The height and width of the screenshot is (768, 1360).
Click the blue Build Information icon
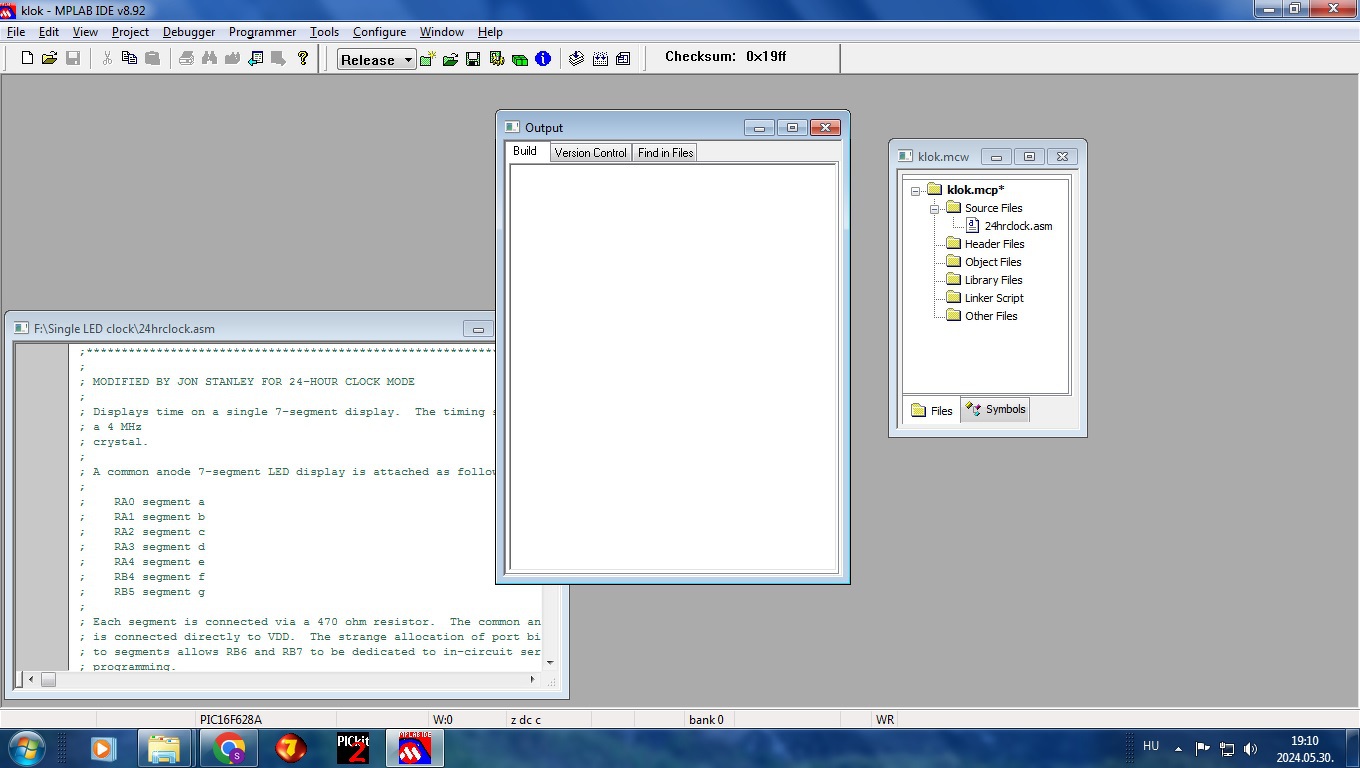[543, 60]
